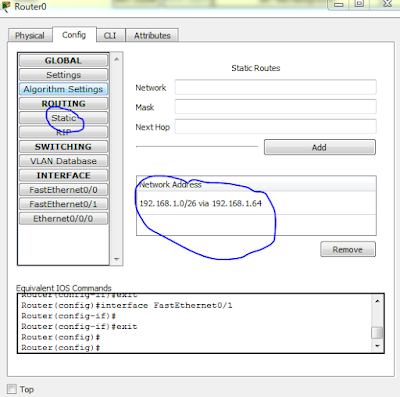The height and width of the screenshot is (397, 400).
Task: Open Static routing configuration
Action: click(x=63, y=118)
